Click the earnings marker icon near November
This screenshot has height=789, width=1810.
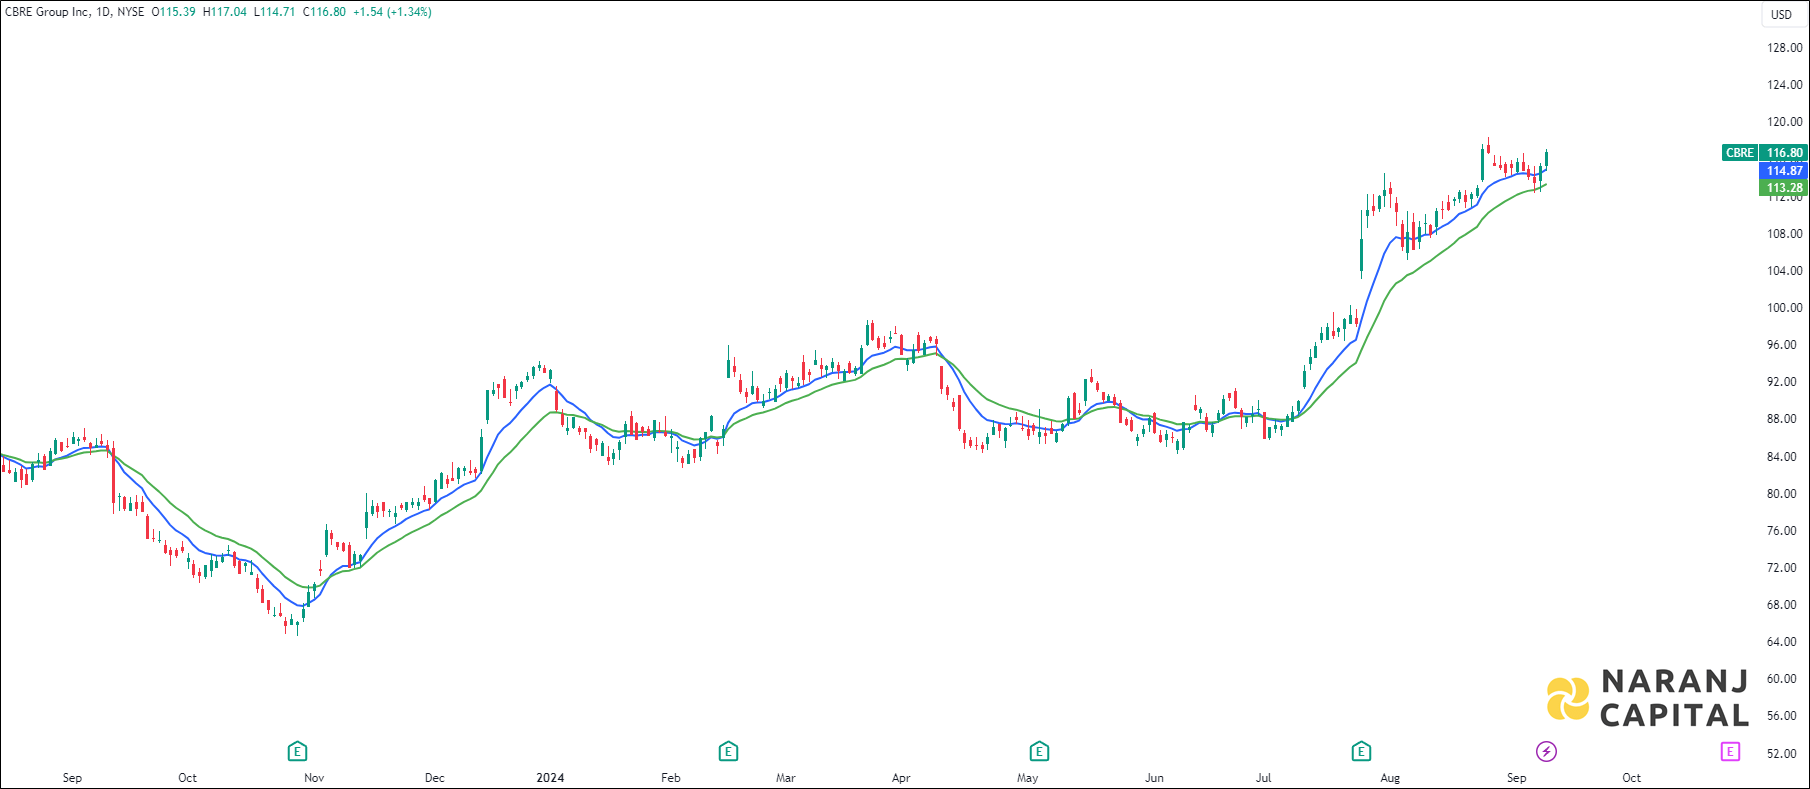[297, 751]
